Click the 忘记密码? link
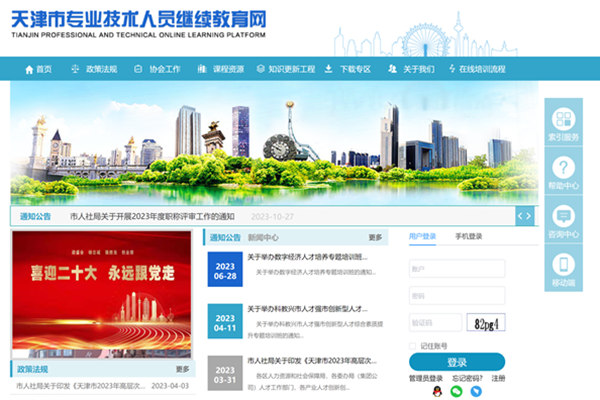 (467, 379)
